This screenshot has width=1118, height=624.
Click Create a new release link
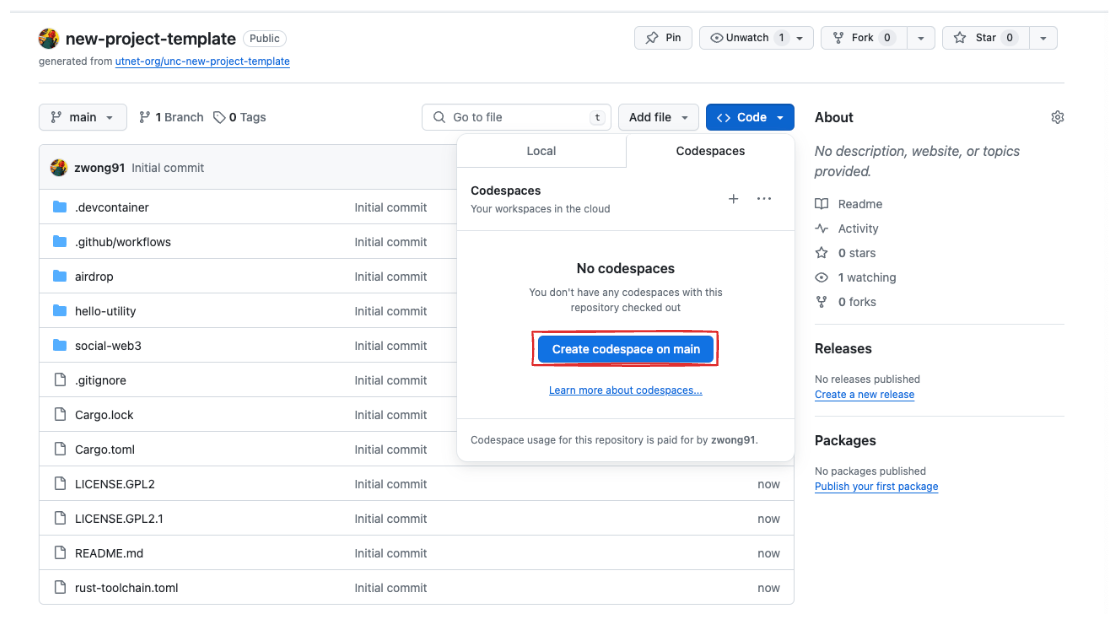click(864, 394)
